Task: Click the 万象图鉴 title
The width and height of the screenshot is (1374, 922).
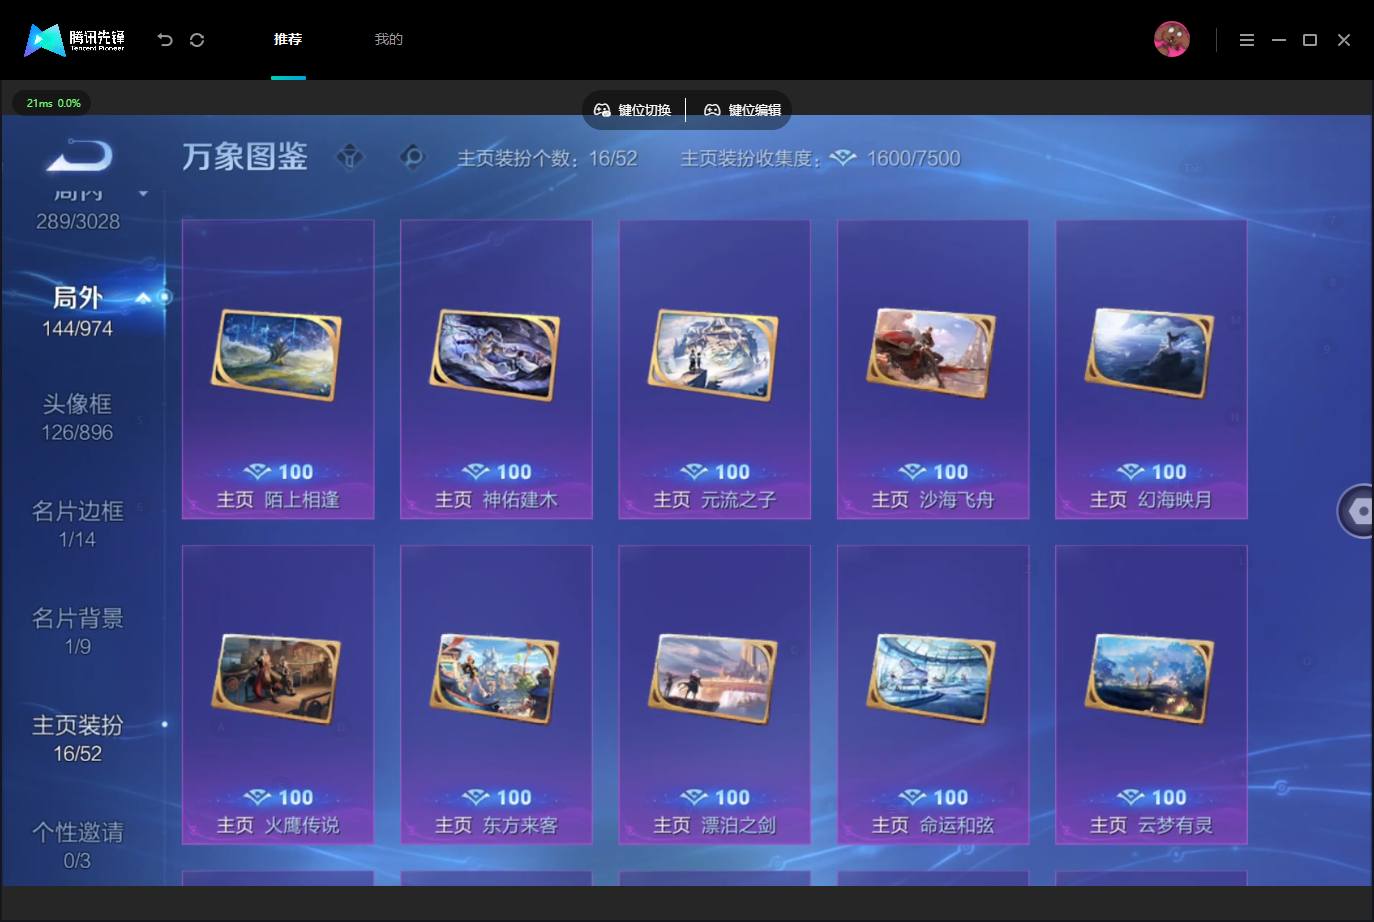Action: (245, 157)
